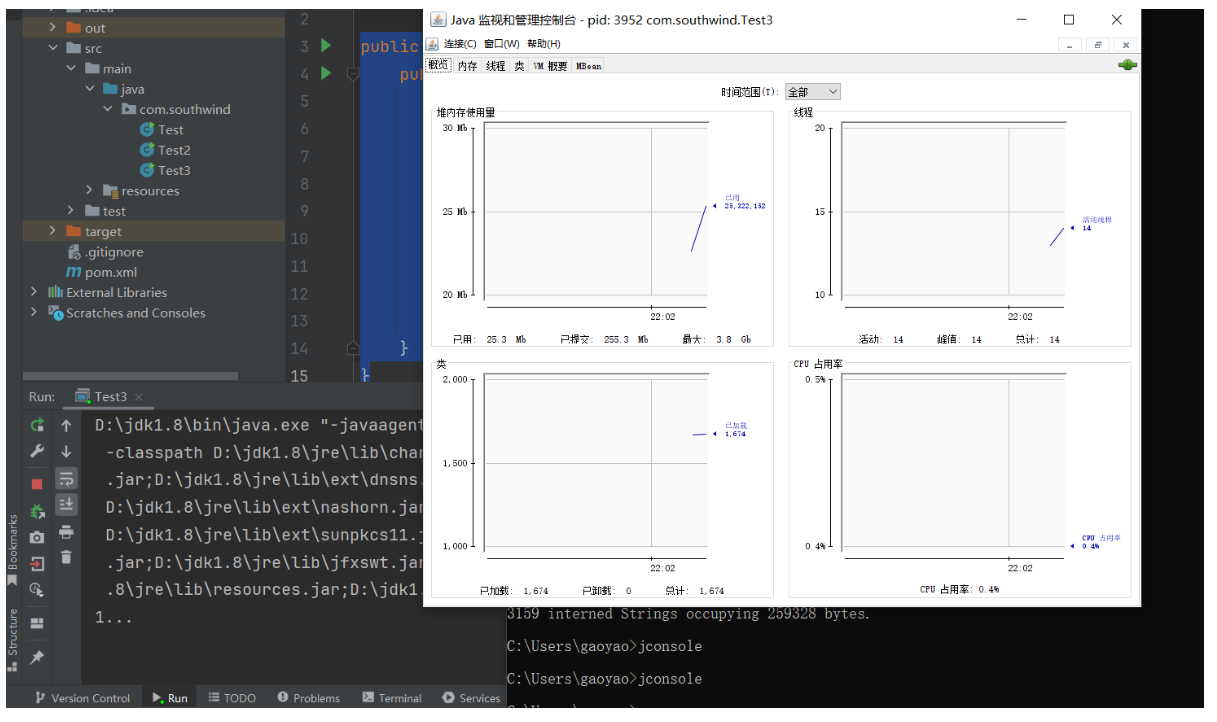Open the 连接(C) menu in JConsole

click(460, 44)
